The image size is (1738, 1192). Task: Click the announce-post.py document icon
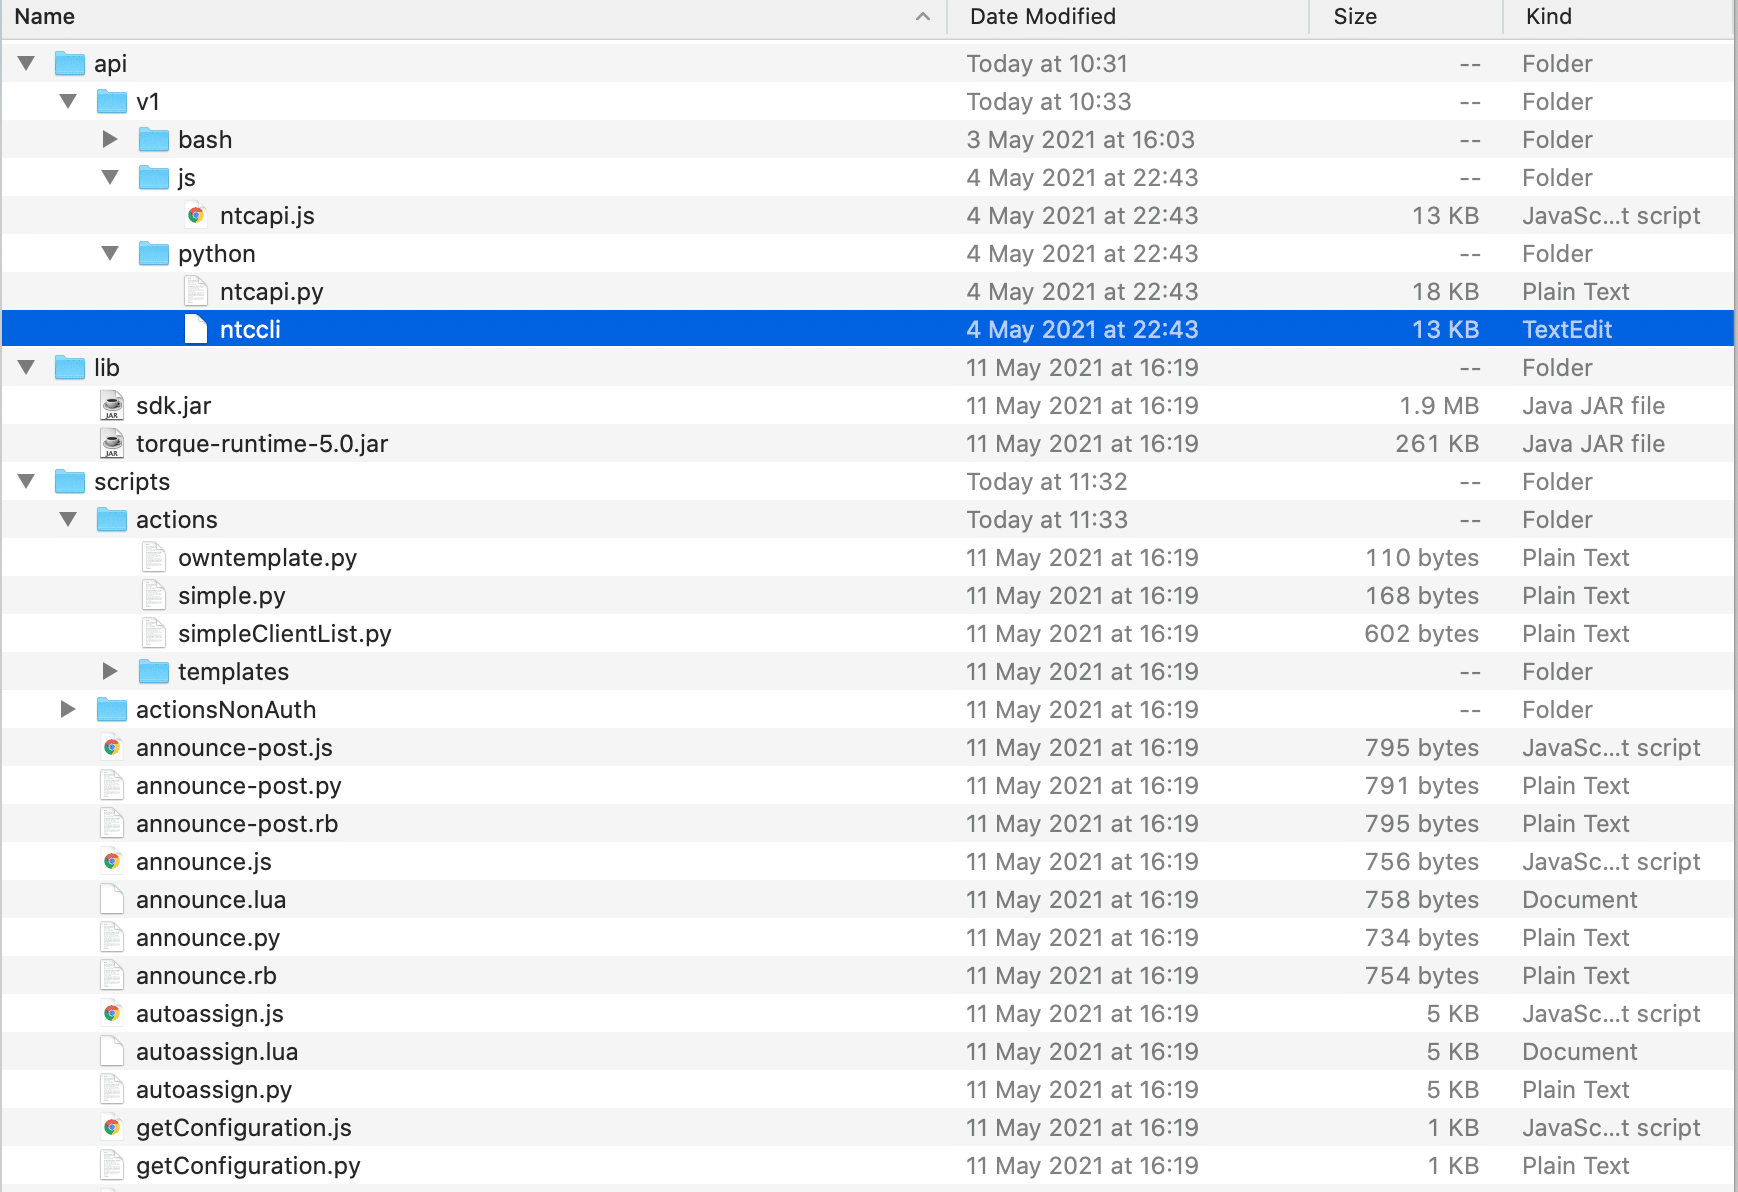tap(112, 786)
